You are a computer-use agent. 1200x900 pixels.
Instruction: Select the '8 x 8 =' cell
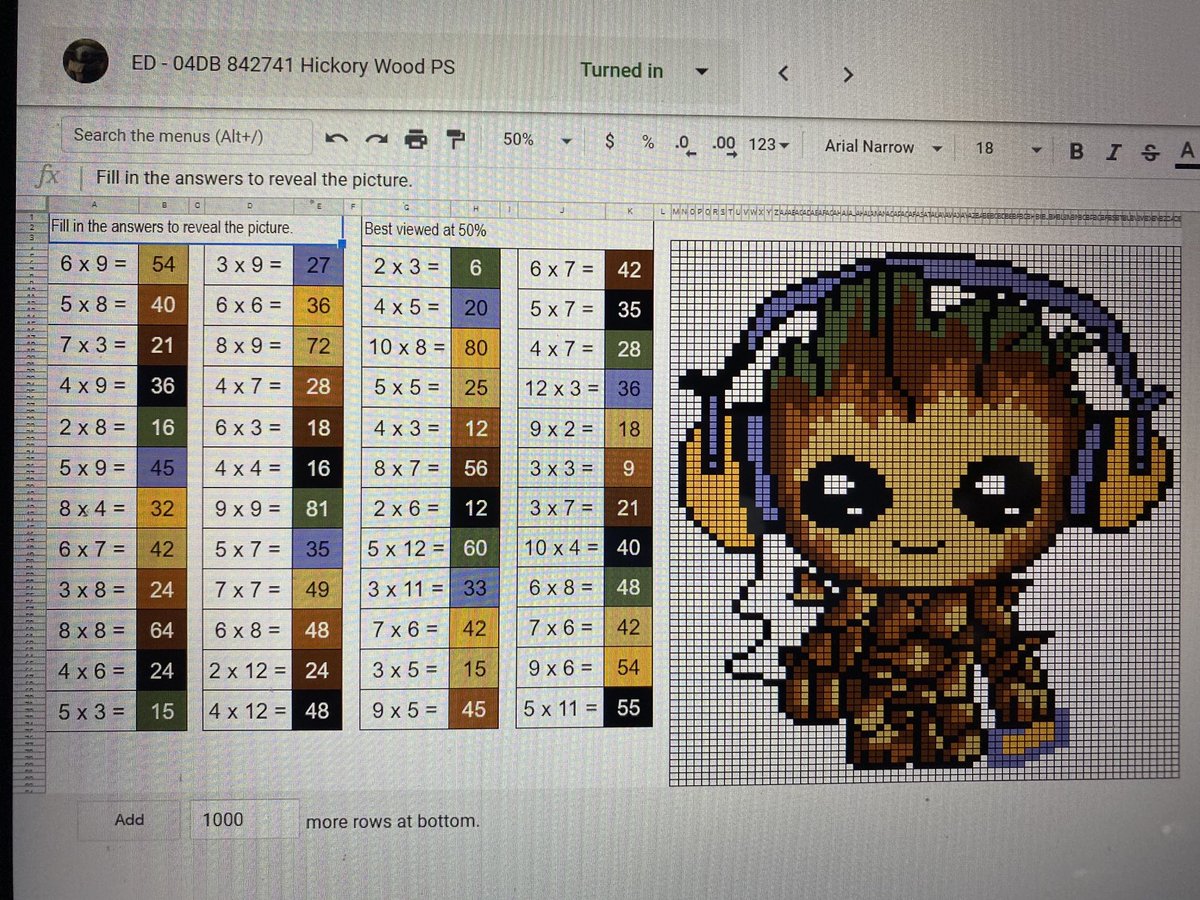click(x=93, y=630)
